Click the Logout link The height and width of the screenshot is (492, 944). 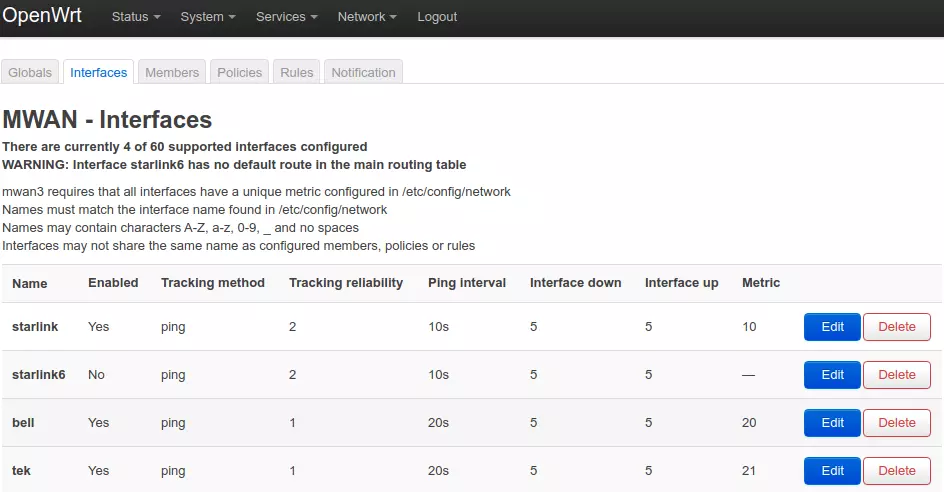[x=437, y=17]
